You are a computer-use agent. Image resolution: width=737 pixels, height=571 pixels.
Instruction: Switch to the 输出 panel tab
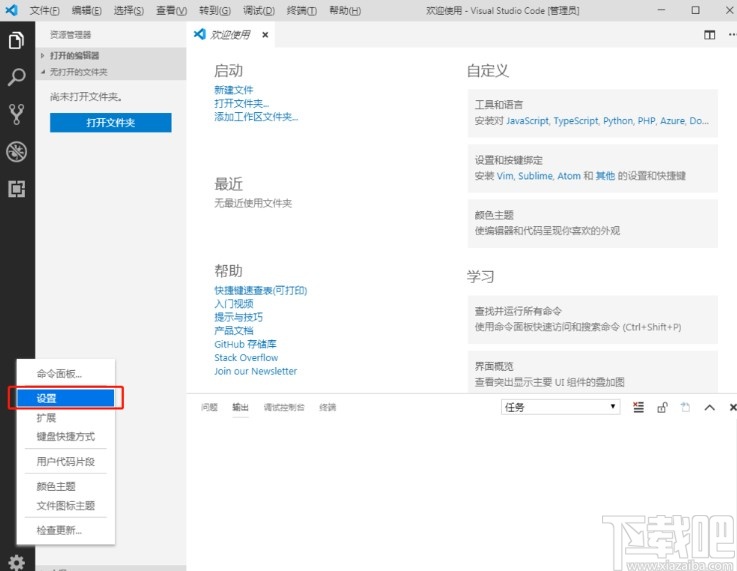point(240,407)
